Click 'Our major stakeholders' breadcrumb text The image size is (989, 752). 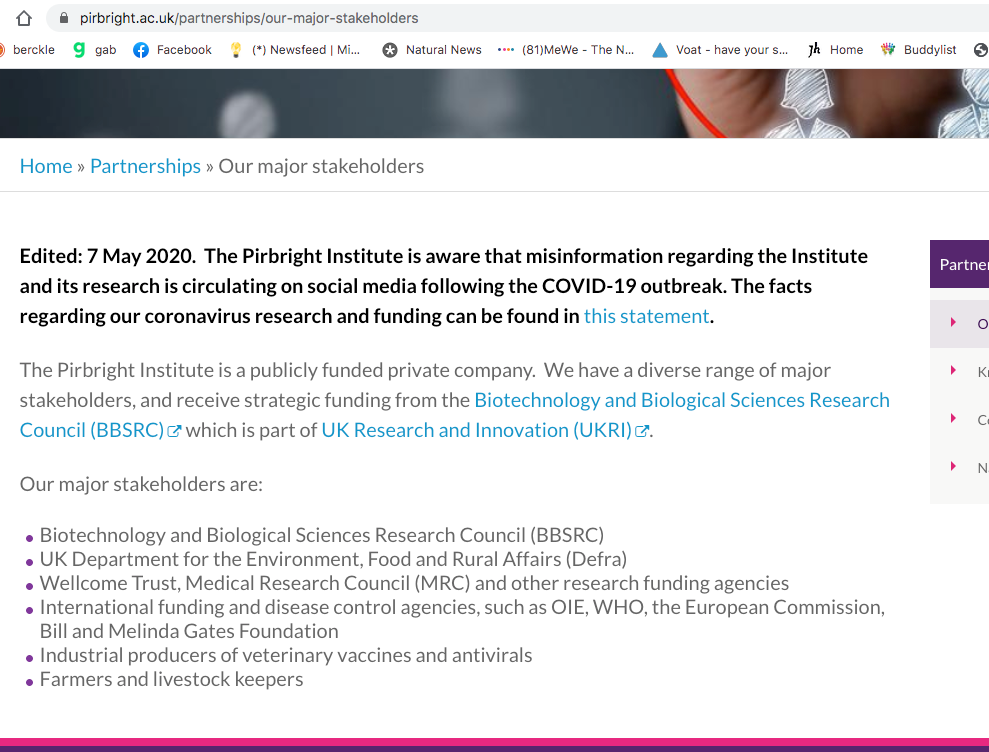coord(321,166)
